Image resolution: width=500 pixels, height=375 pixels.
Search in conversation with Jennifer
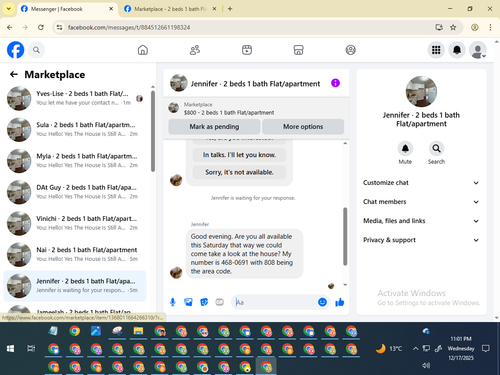pyautogui.click(x=436, y=149)
